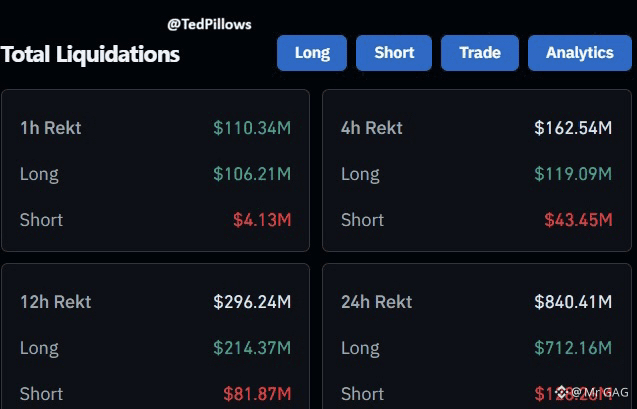Screen dimensions: 637x409
Task: Select the 24h Rekt label
Action: [376, 302]
